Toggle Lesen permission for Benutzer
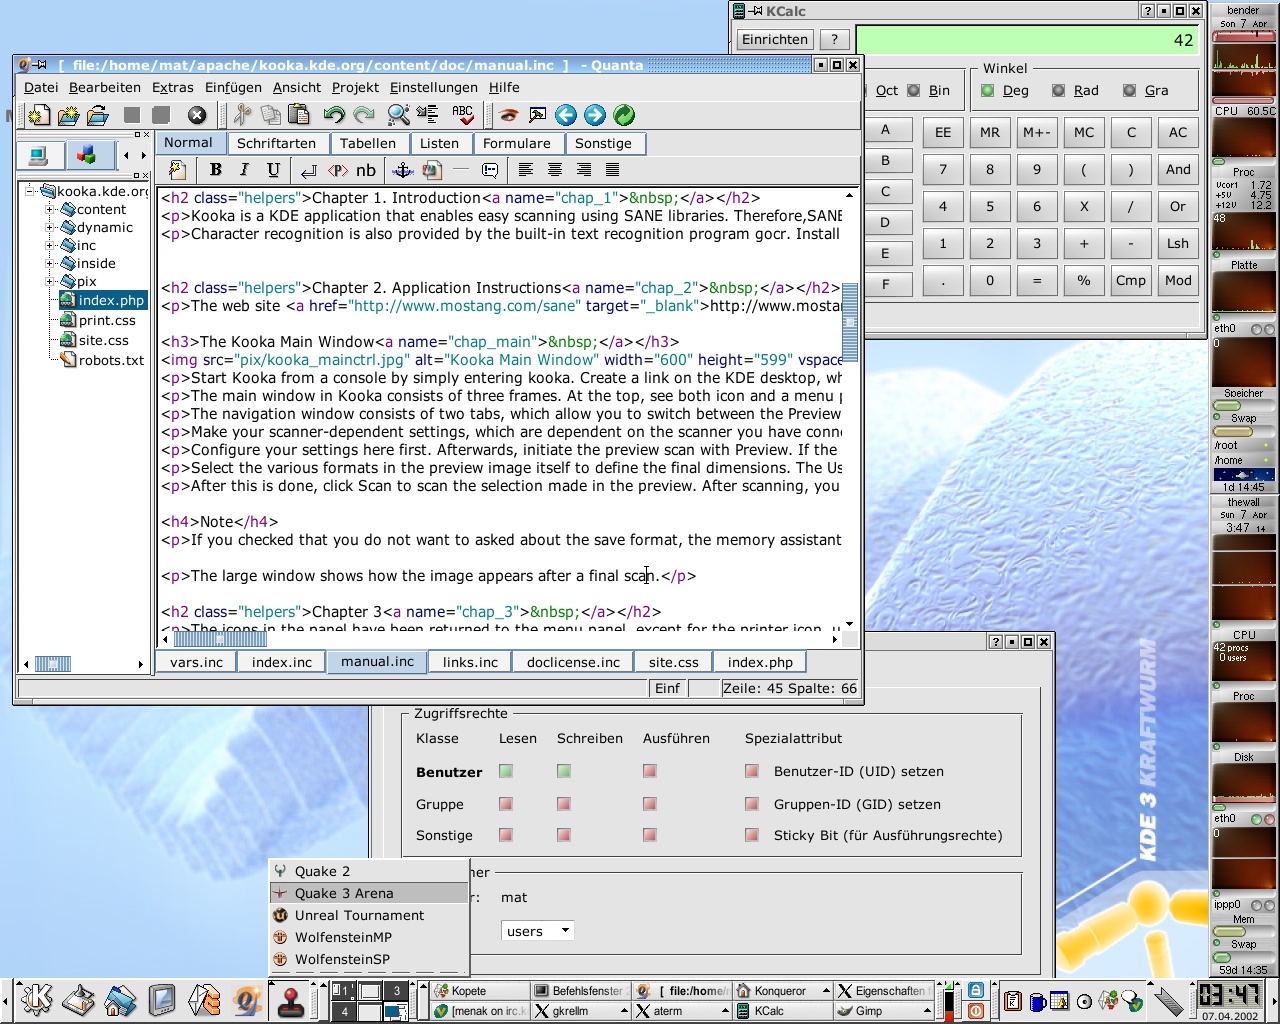The width and height of the screenshot is (1280, 1024). (x=506, y=771)
